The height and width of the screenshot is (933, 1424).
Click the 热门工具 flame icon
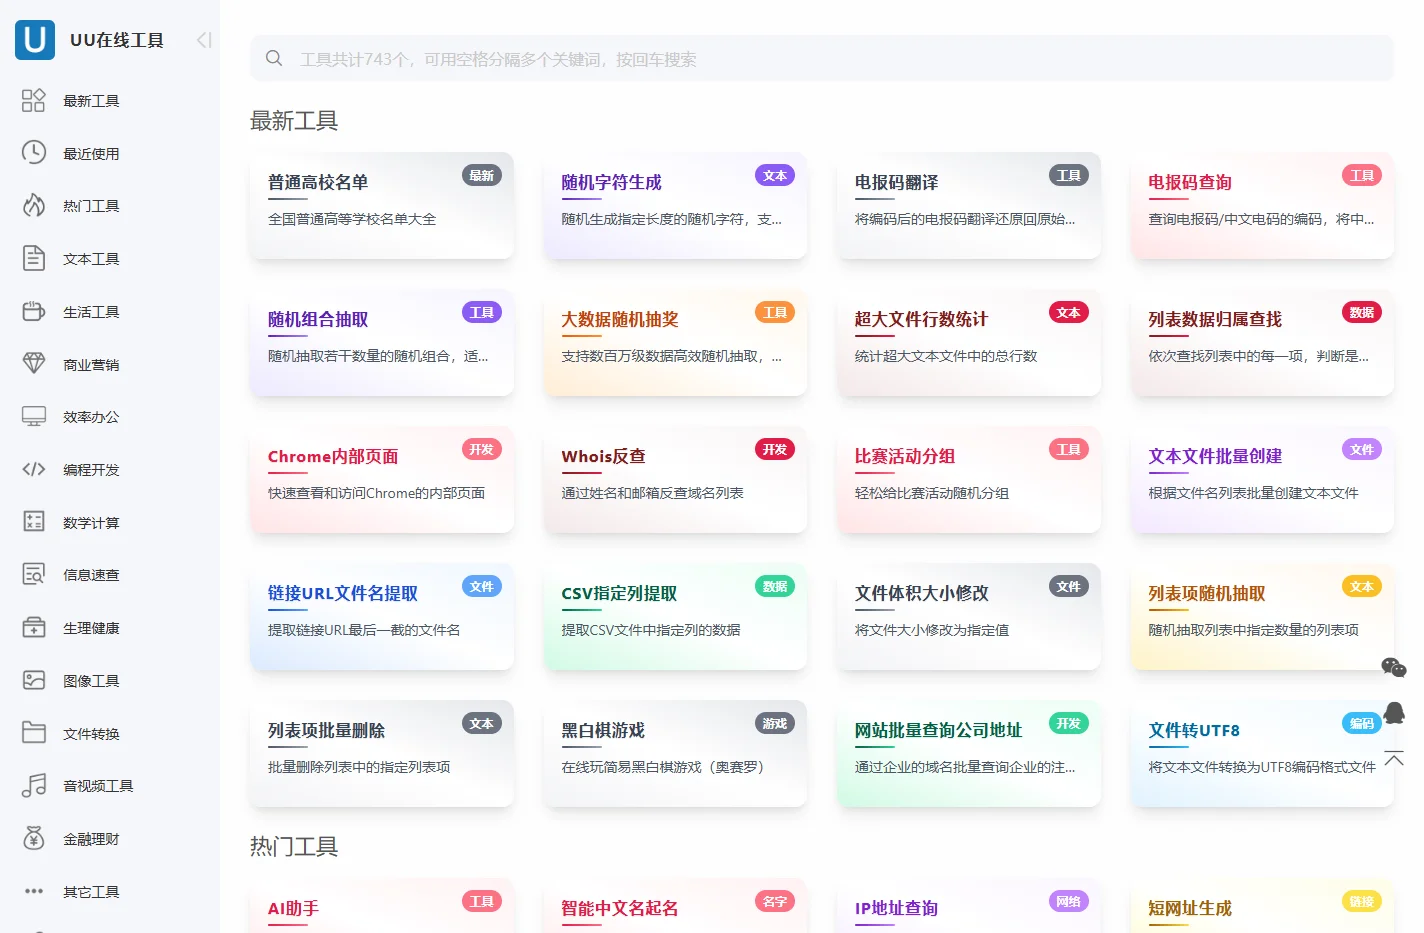(34, 205)
